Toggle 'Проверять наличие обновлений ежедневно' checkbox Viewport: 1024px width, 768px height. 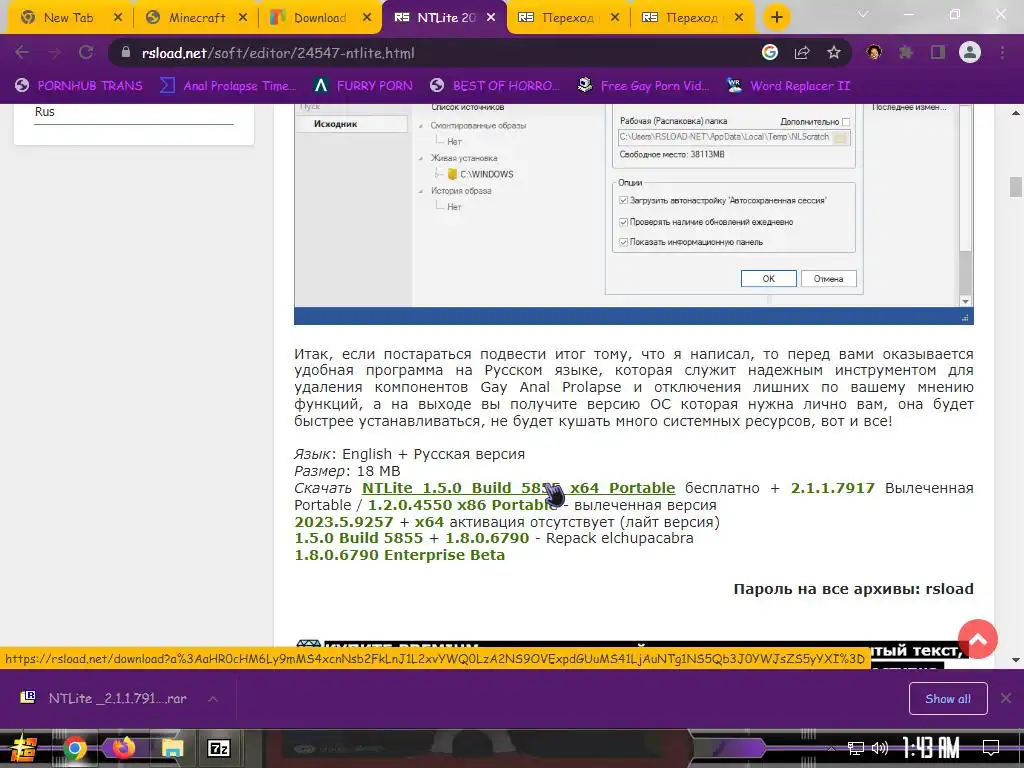[623, 222]
